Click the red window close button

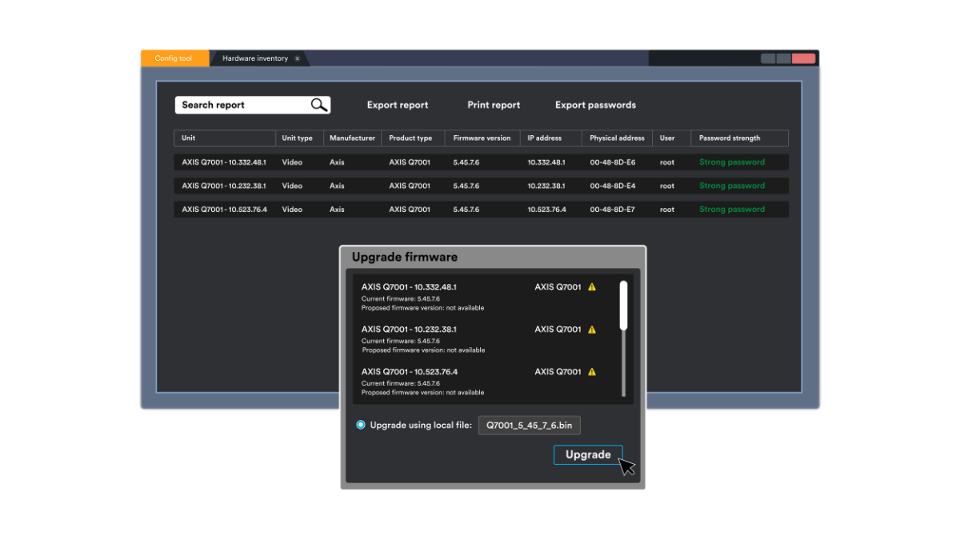[803, 59]
